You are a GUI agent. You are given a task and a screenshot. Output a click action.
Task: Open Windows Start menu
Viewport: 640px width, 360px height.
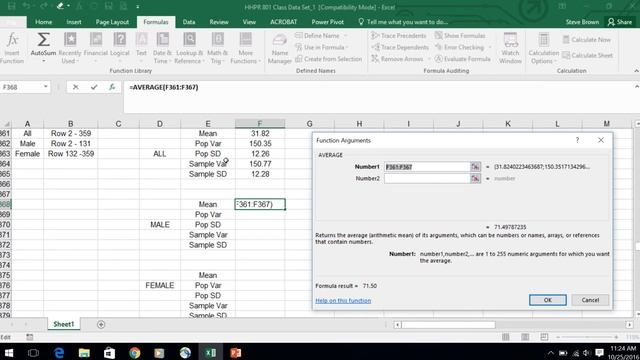[8, 353]
